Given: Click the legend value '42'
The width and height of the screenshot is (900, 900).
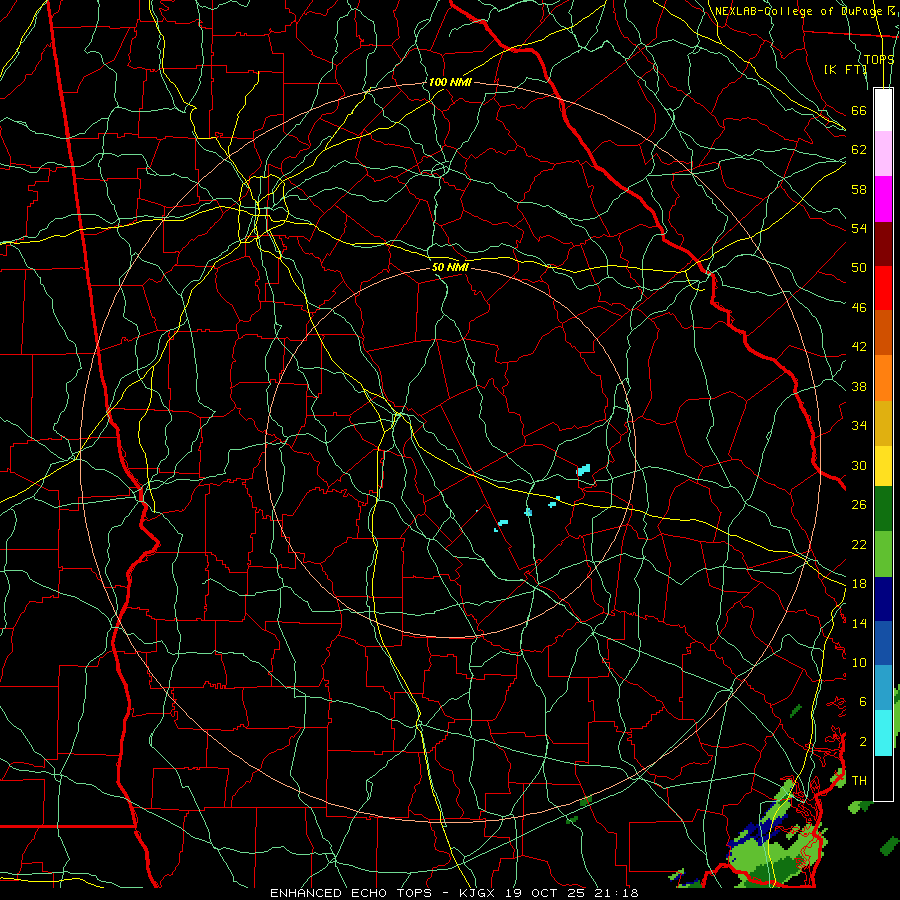Looking at the screenshot, I should click(859, 347).
